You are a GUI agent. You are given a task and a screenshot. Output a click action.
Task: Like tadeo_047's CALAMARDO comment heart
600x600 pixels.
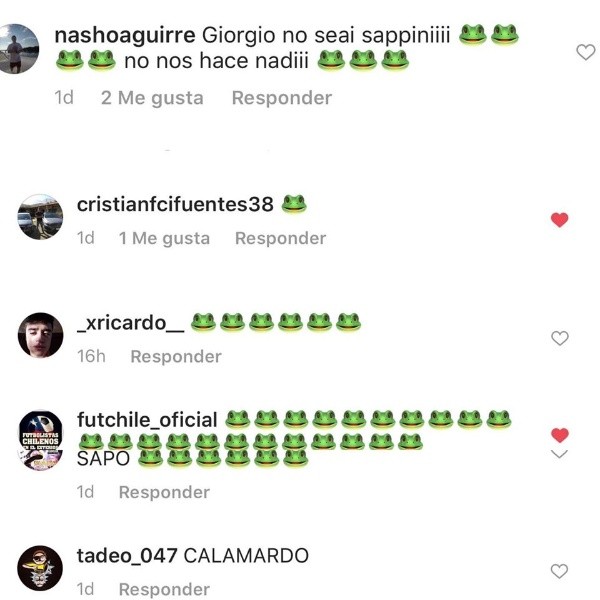(559, 571)
